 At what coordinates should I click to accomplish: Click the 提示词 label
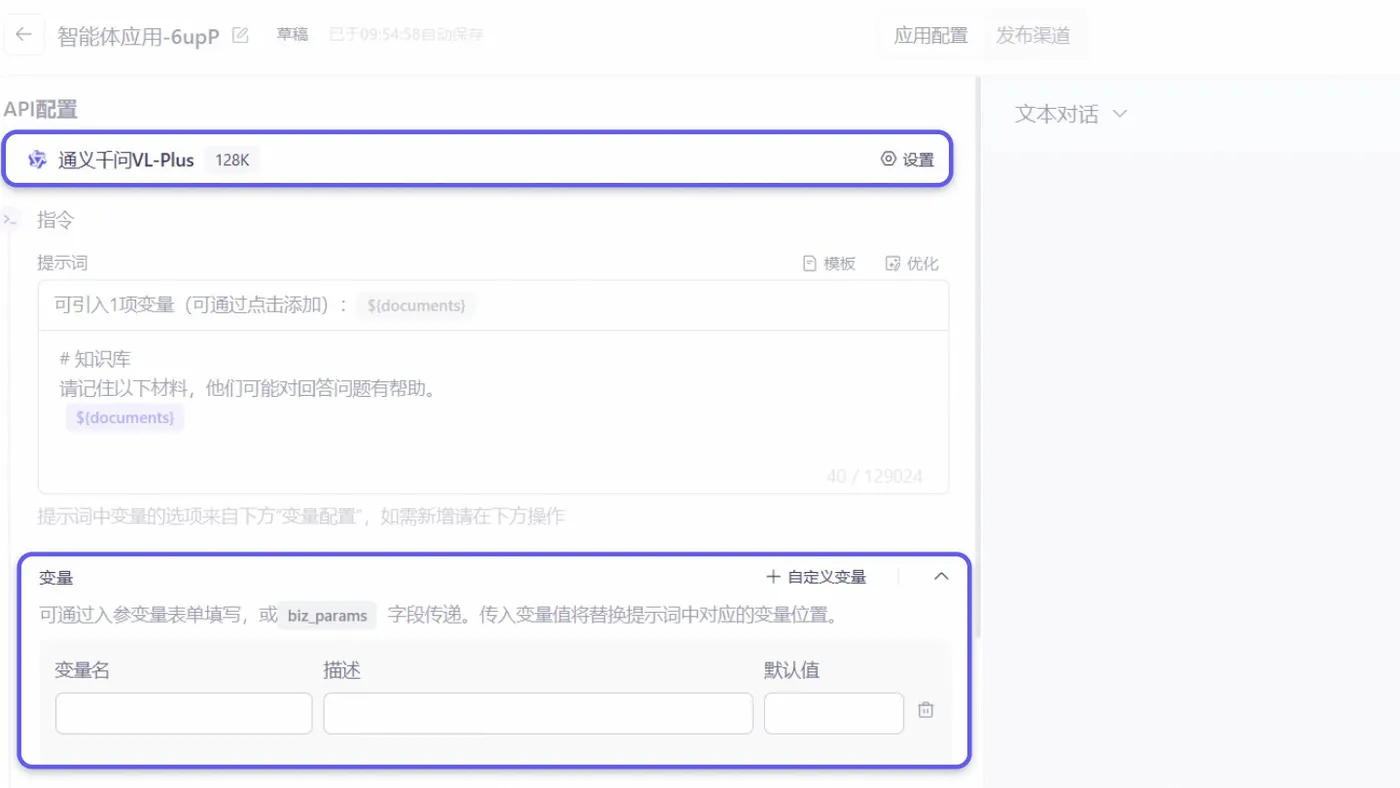62,263
